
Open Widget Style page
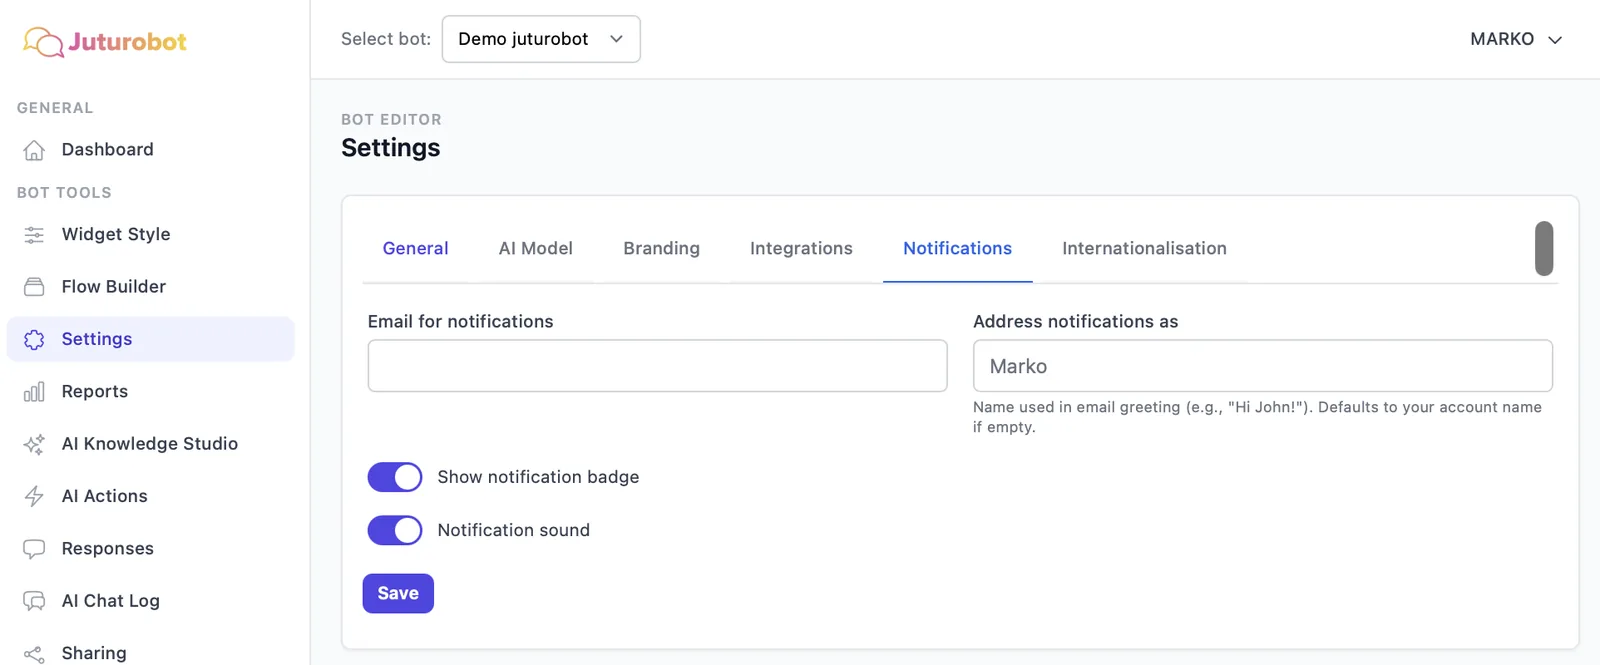[x=150, y=235]
